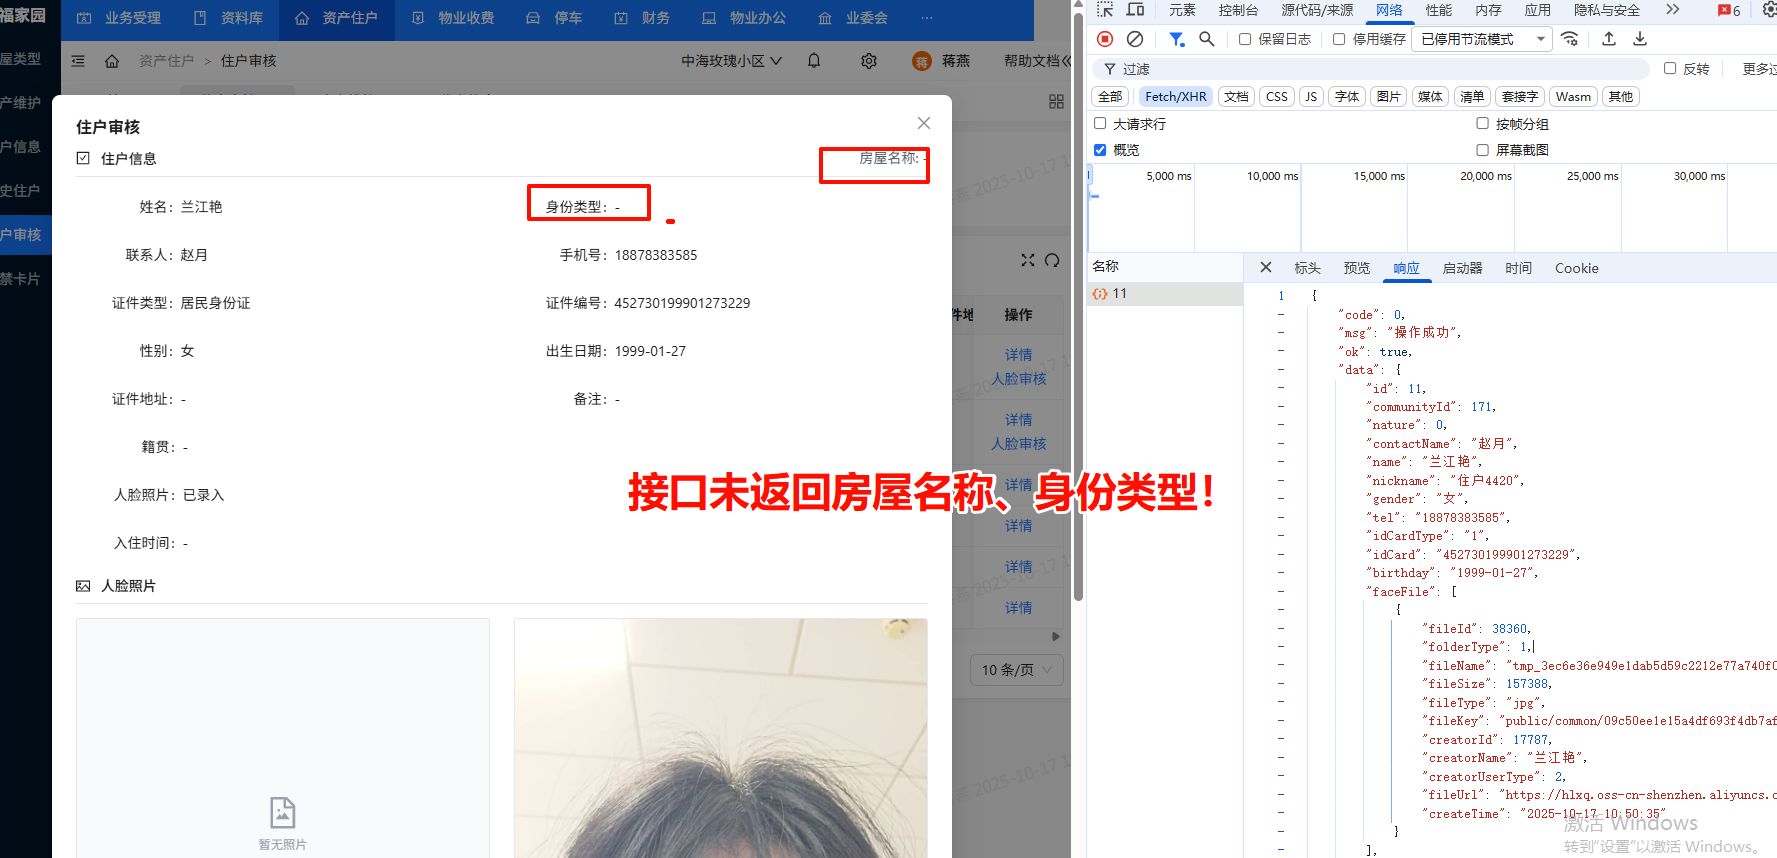The width and height of the screenshot is (1777, 858).
Task: Stop recording network log with red record icon
Action: click(1105, 39)
